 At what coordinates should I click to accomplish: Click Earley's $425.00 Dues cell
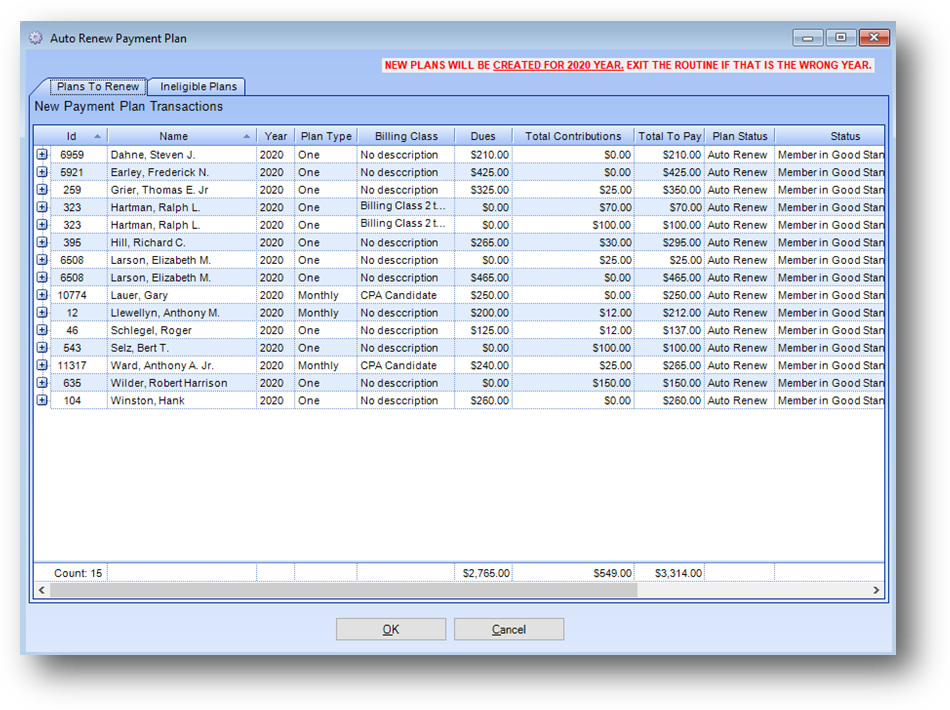[x=483, y=172]
